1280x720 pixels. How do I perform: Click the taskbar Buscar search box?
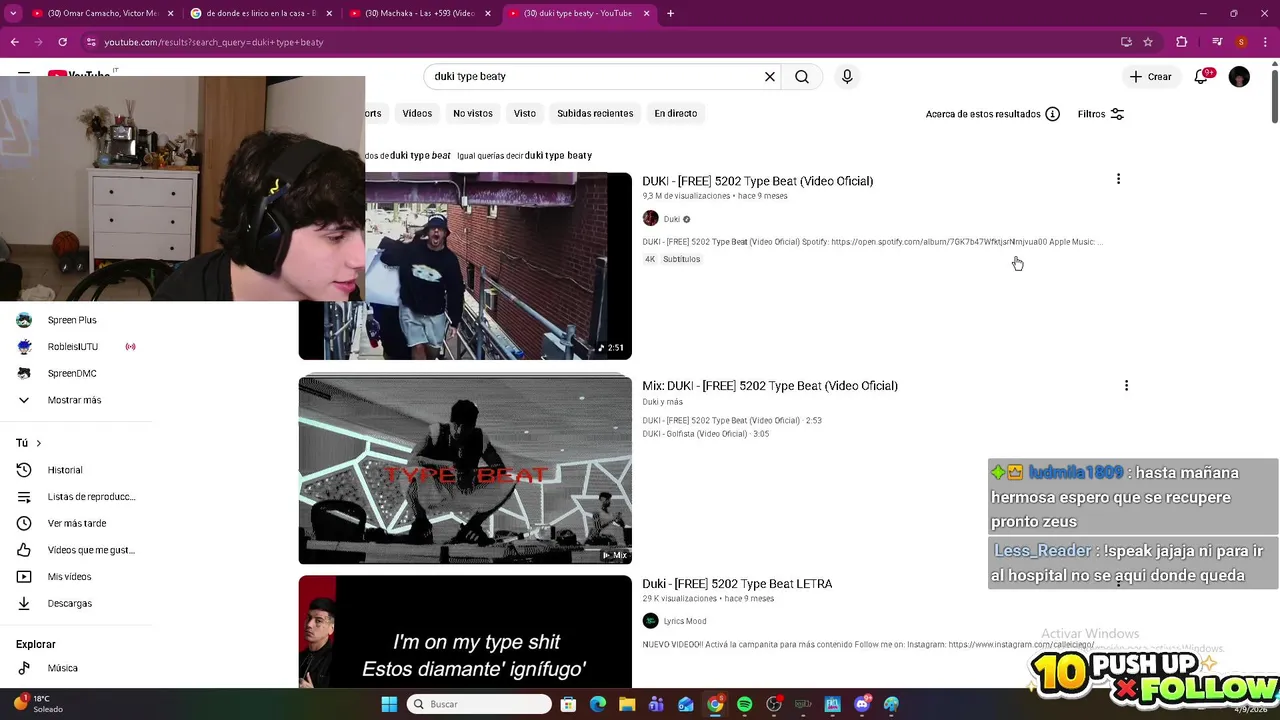pyautogui.click(x=480, y=704)
